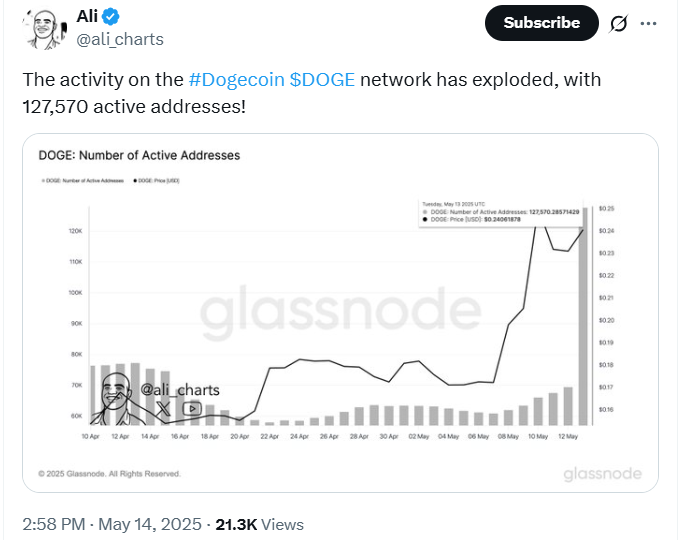Open the $DOGE cashtag link

[322, 80]
